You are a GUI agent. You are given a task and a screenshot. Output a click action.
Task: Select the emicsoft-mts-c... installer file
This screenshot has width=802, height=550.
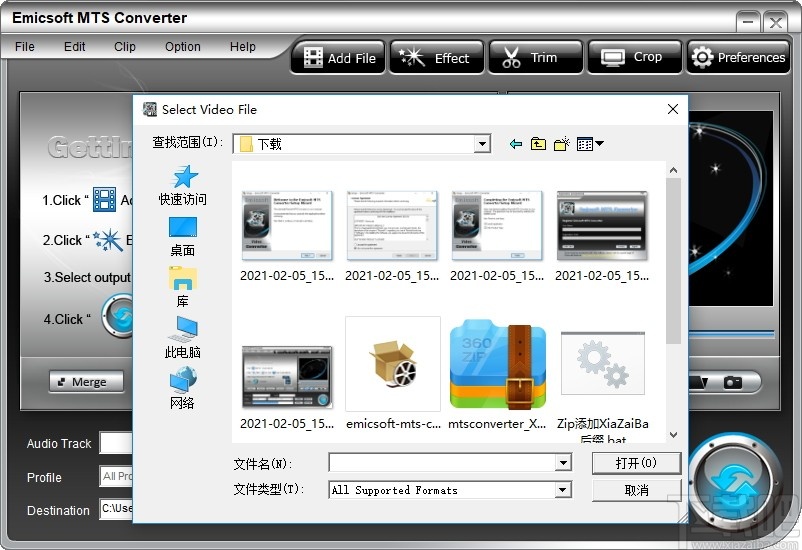point(393,373)
